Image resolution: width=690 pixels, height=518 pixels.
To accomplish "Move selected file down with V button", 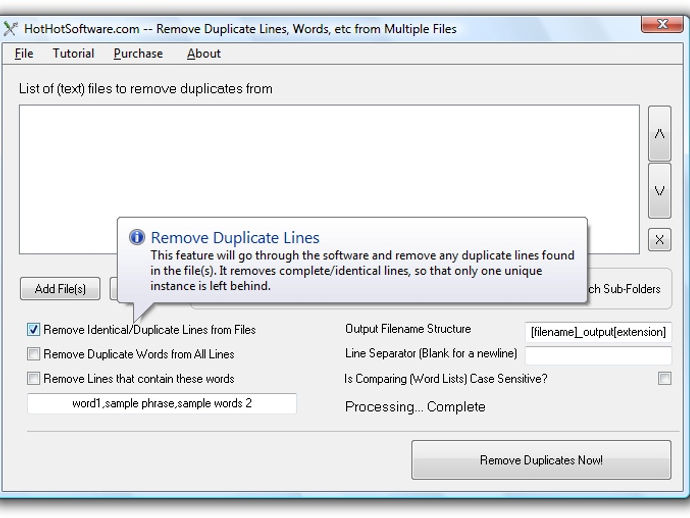I will 659,191.
